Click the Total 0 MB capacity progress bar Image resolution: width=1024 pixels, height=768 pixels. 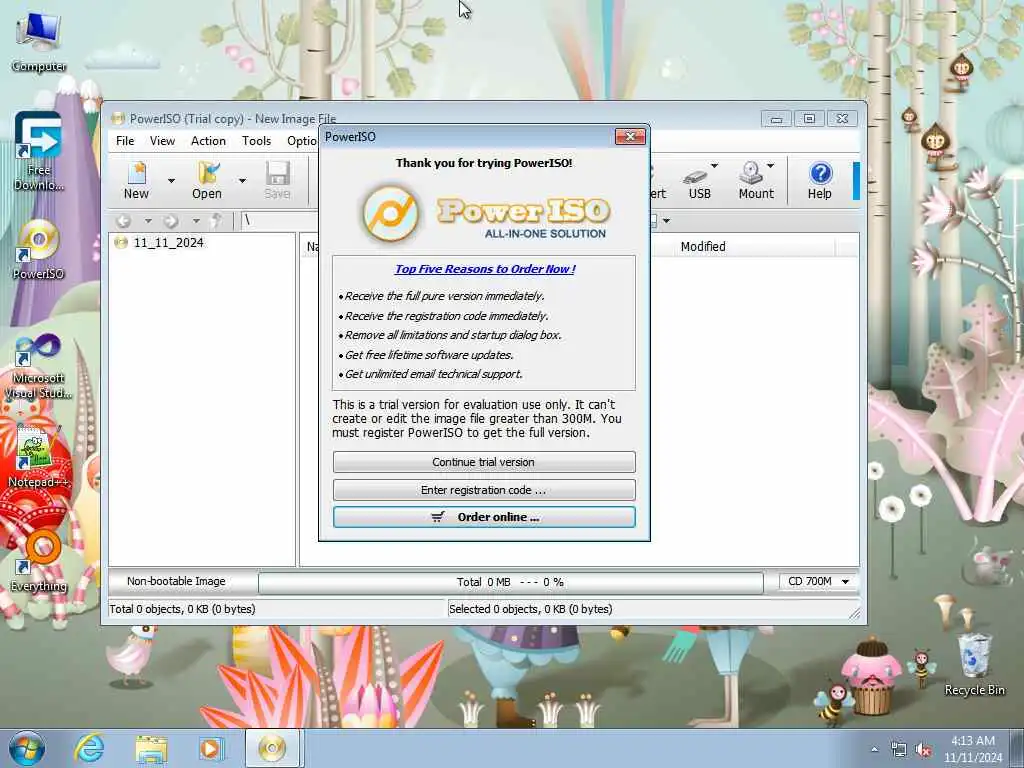coord(511,582)
